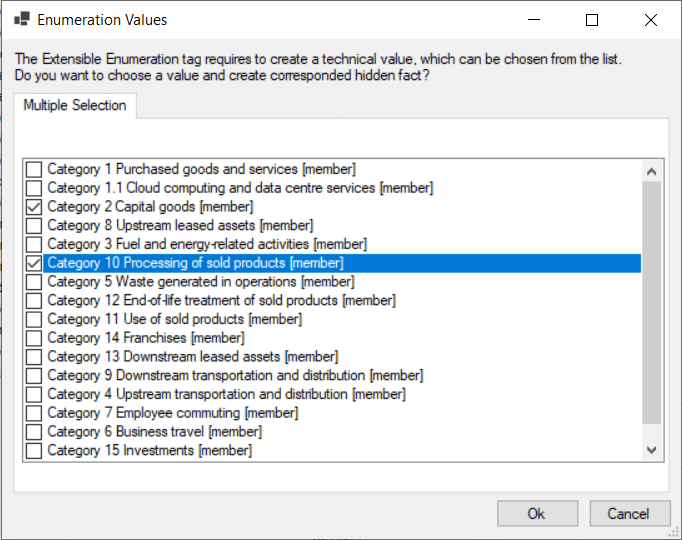This screenshot has height=540, width=682.
Task: Tick Category 7 Employee commuting
Action: tap(34, 413)
